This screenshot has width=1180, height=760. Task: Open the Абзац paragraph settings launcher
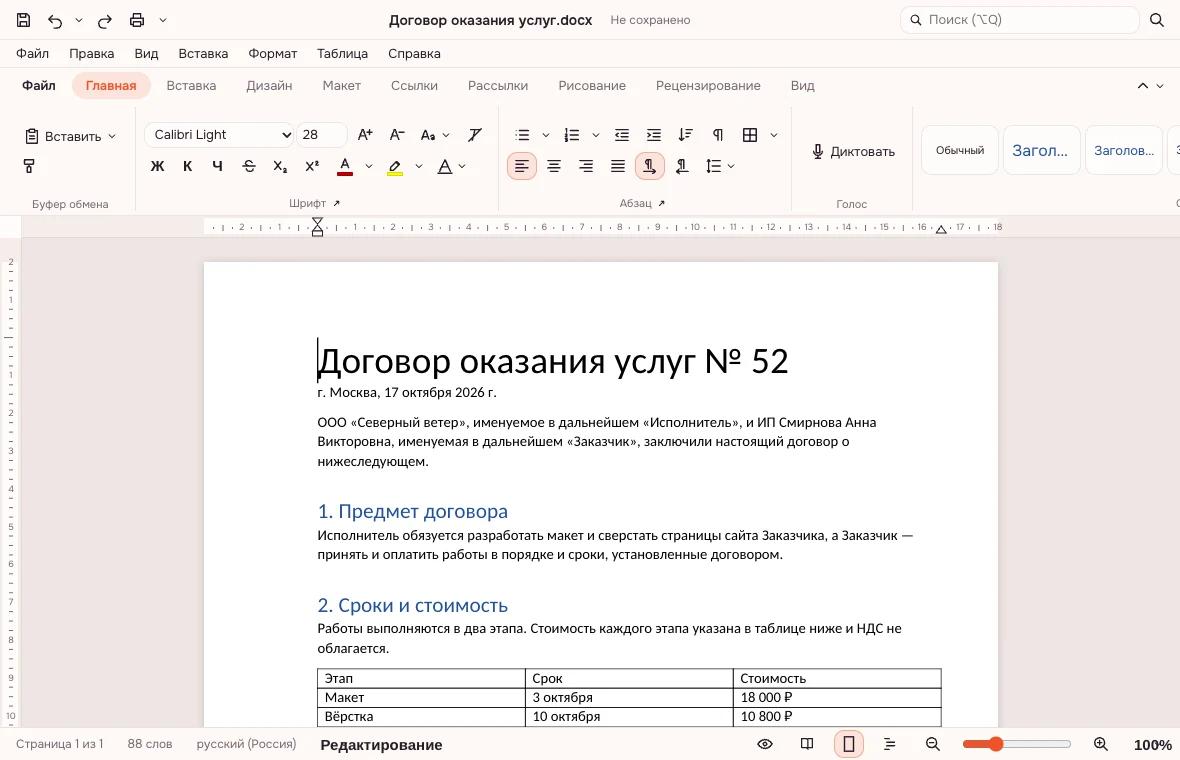pos(661,203)
